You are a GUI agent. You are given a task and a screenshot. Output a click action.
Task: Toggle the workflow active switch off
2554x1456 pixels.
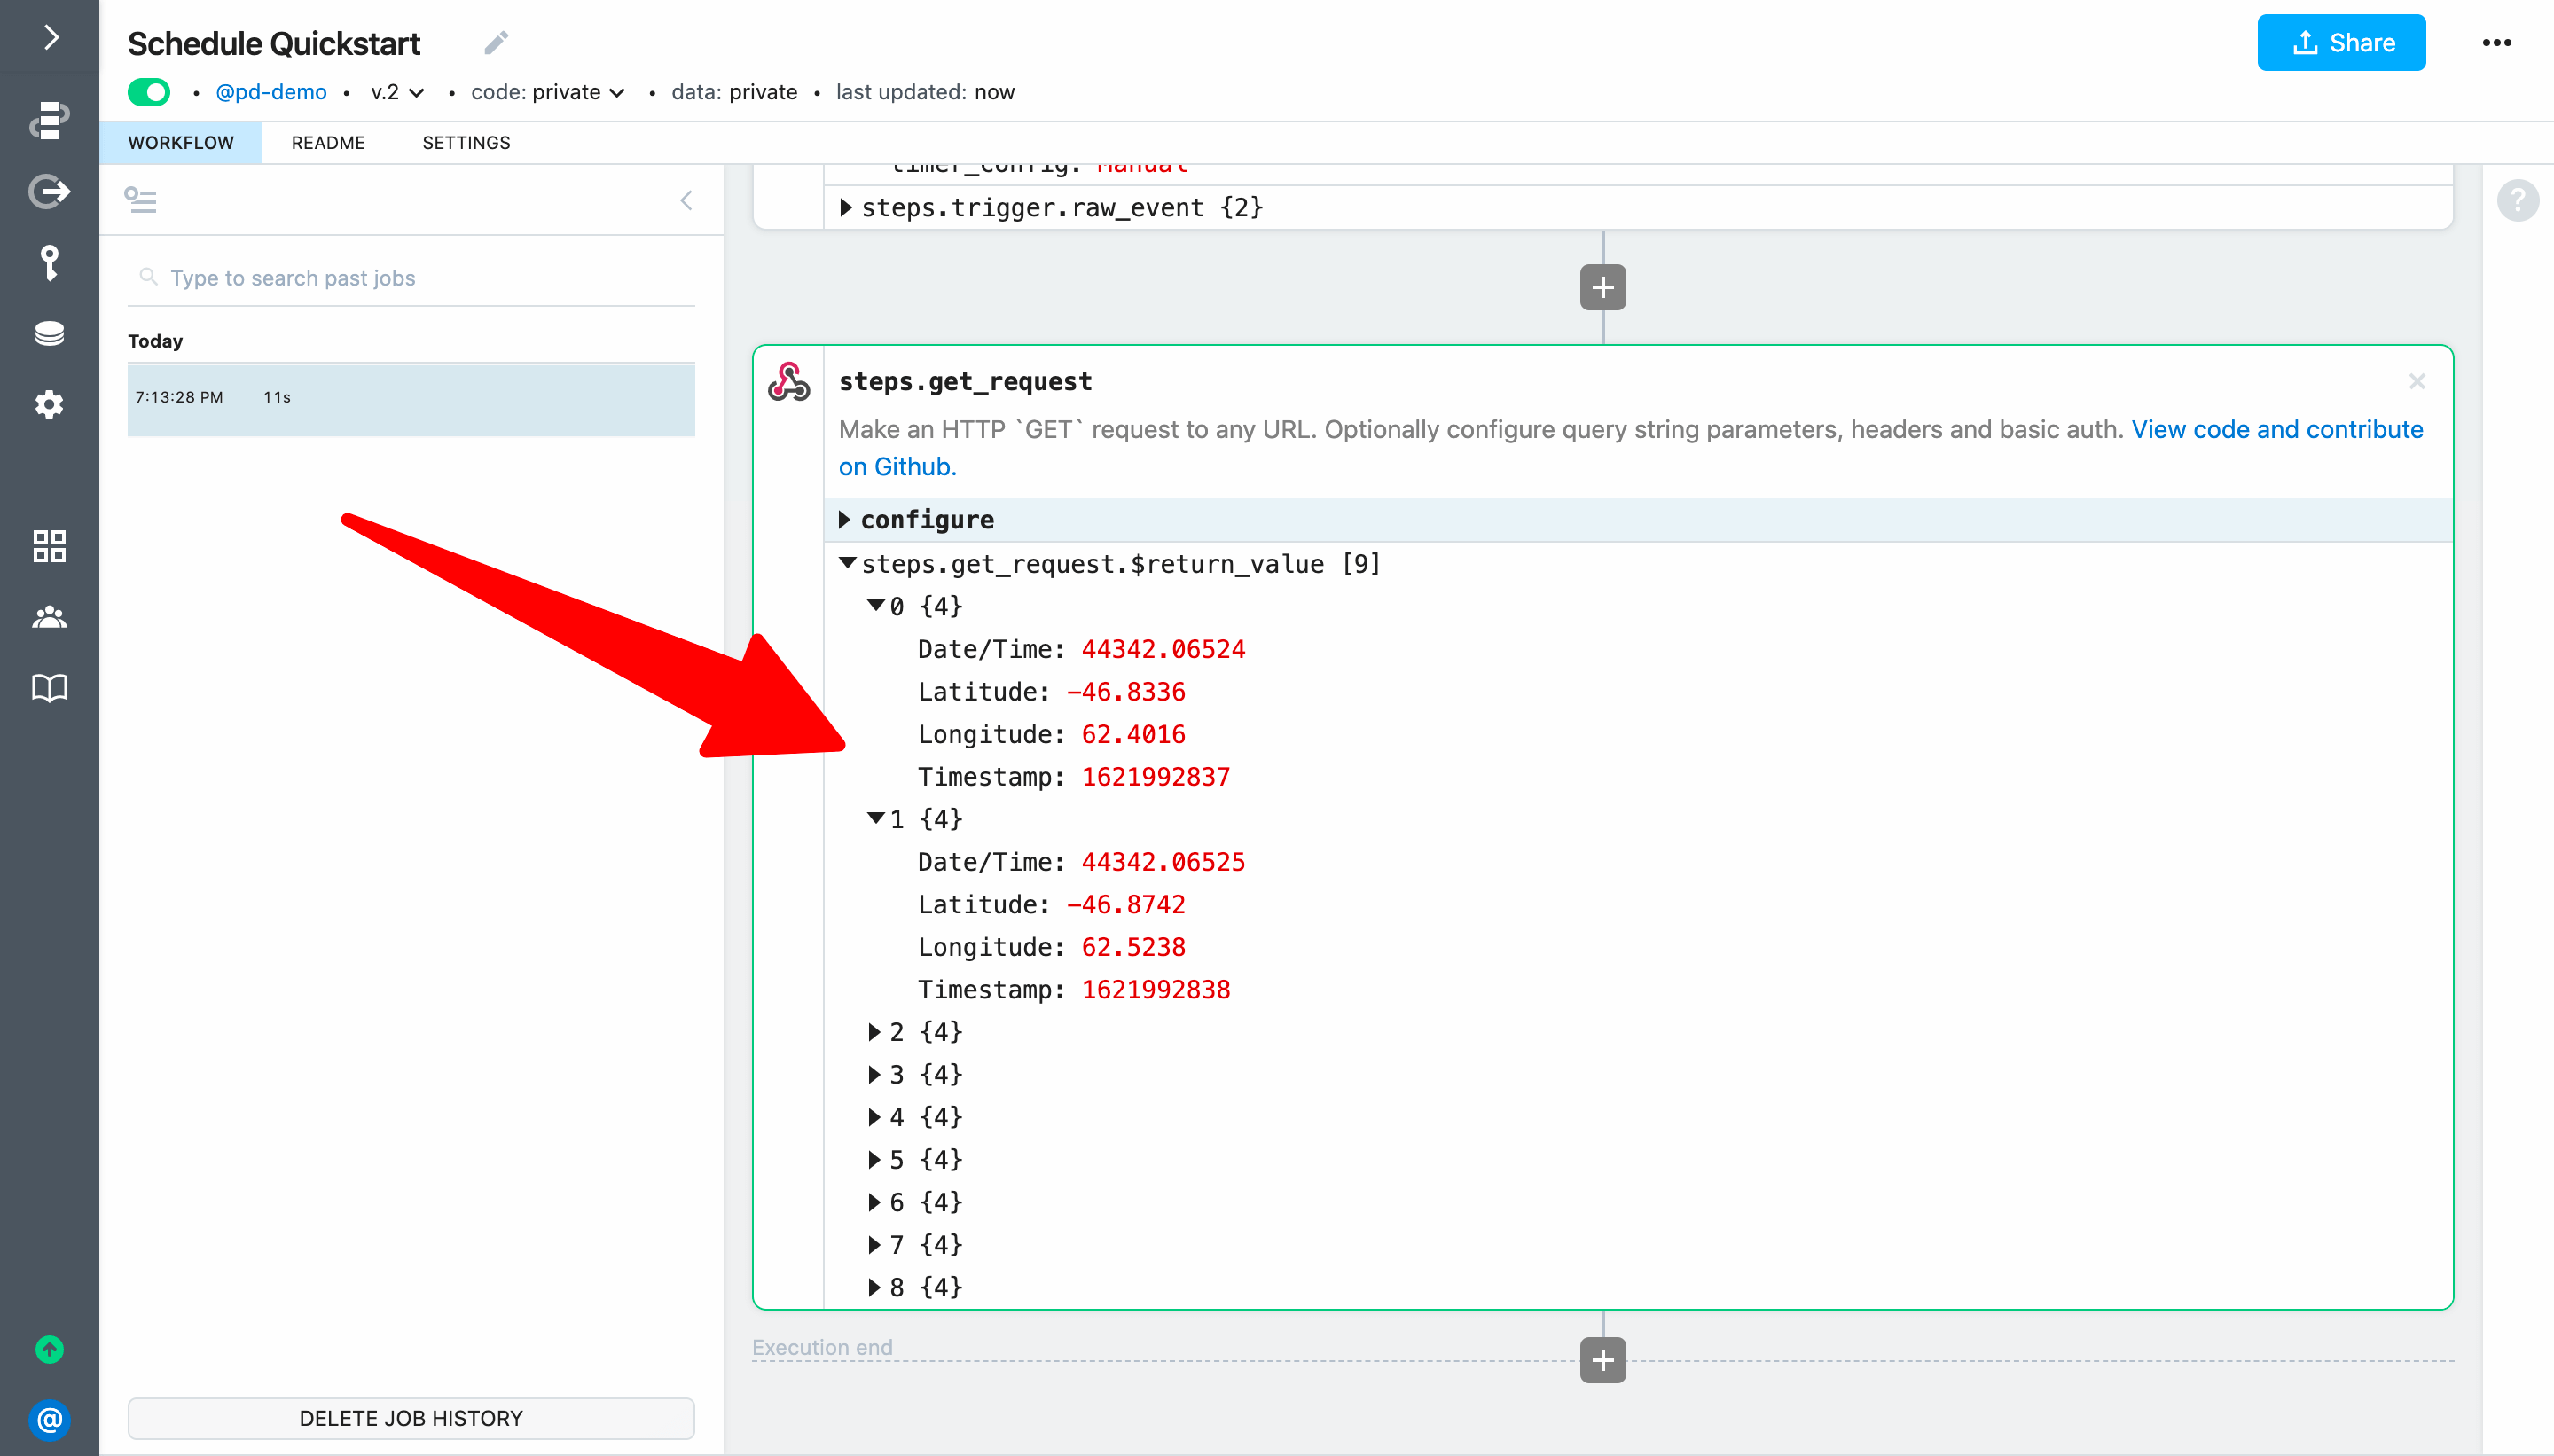pyautogui.click(x=149, y=92)
